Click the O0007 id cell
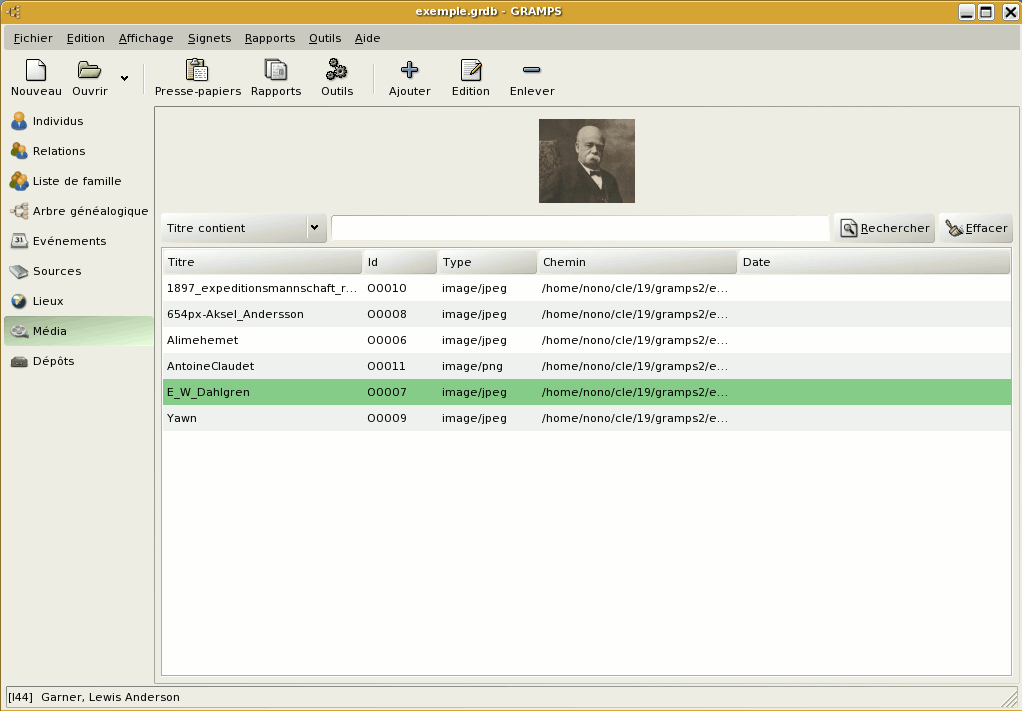This screenshot has width=1022, height=711. coord(387,392)
